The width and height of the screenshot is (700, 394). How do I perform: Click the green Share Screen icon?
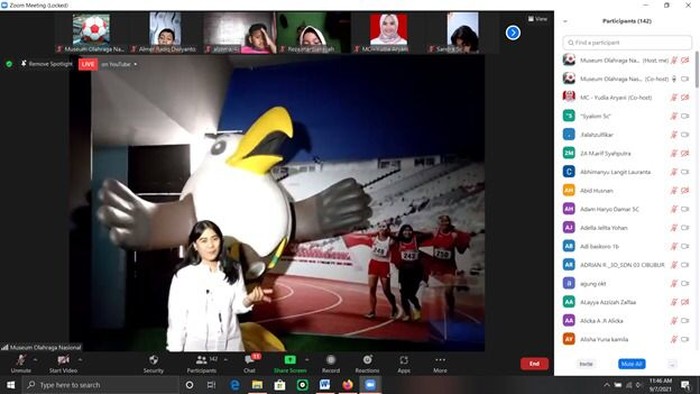pos(290,360)
